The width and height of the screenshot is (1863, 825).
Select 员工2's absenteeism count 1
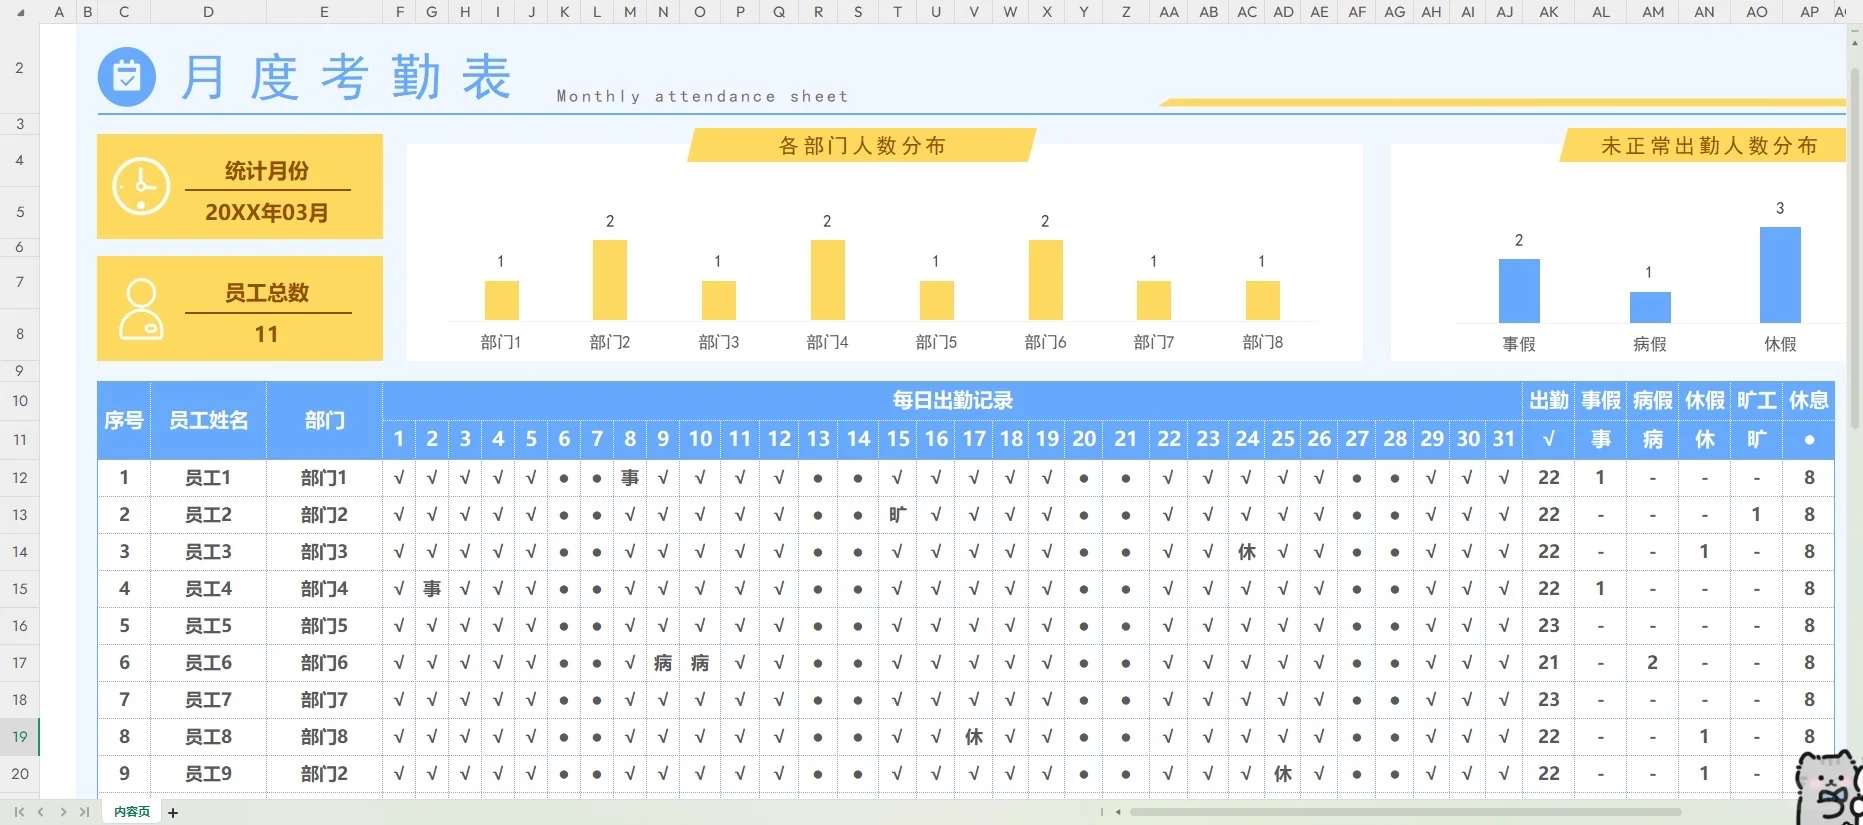[x=1757, y=515]
